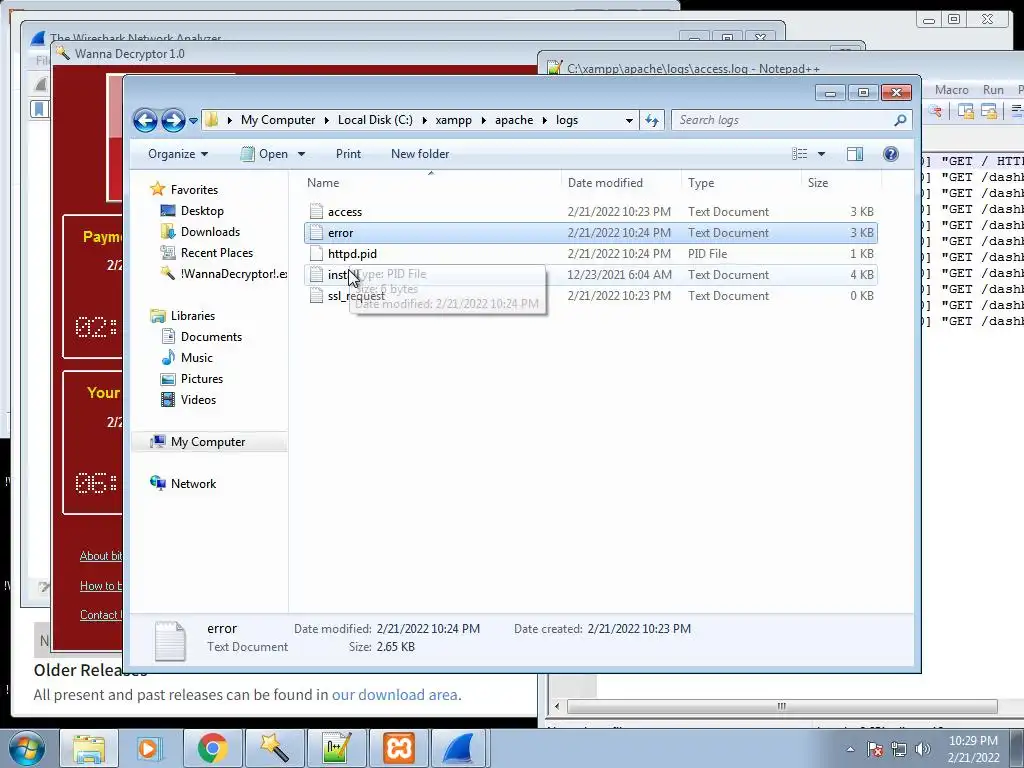This screenshot has width=1024, height=768.
Task: Select My Computer in navigation pane
Action: 208,442
